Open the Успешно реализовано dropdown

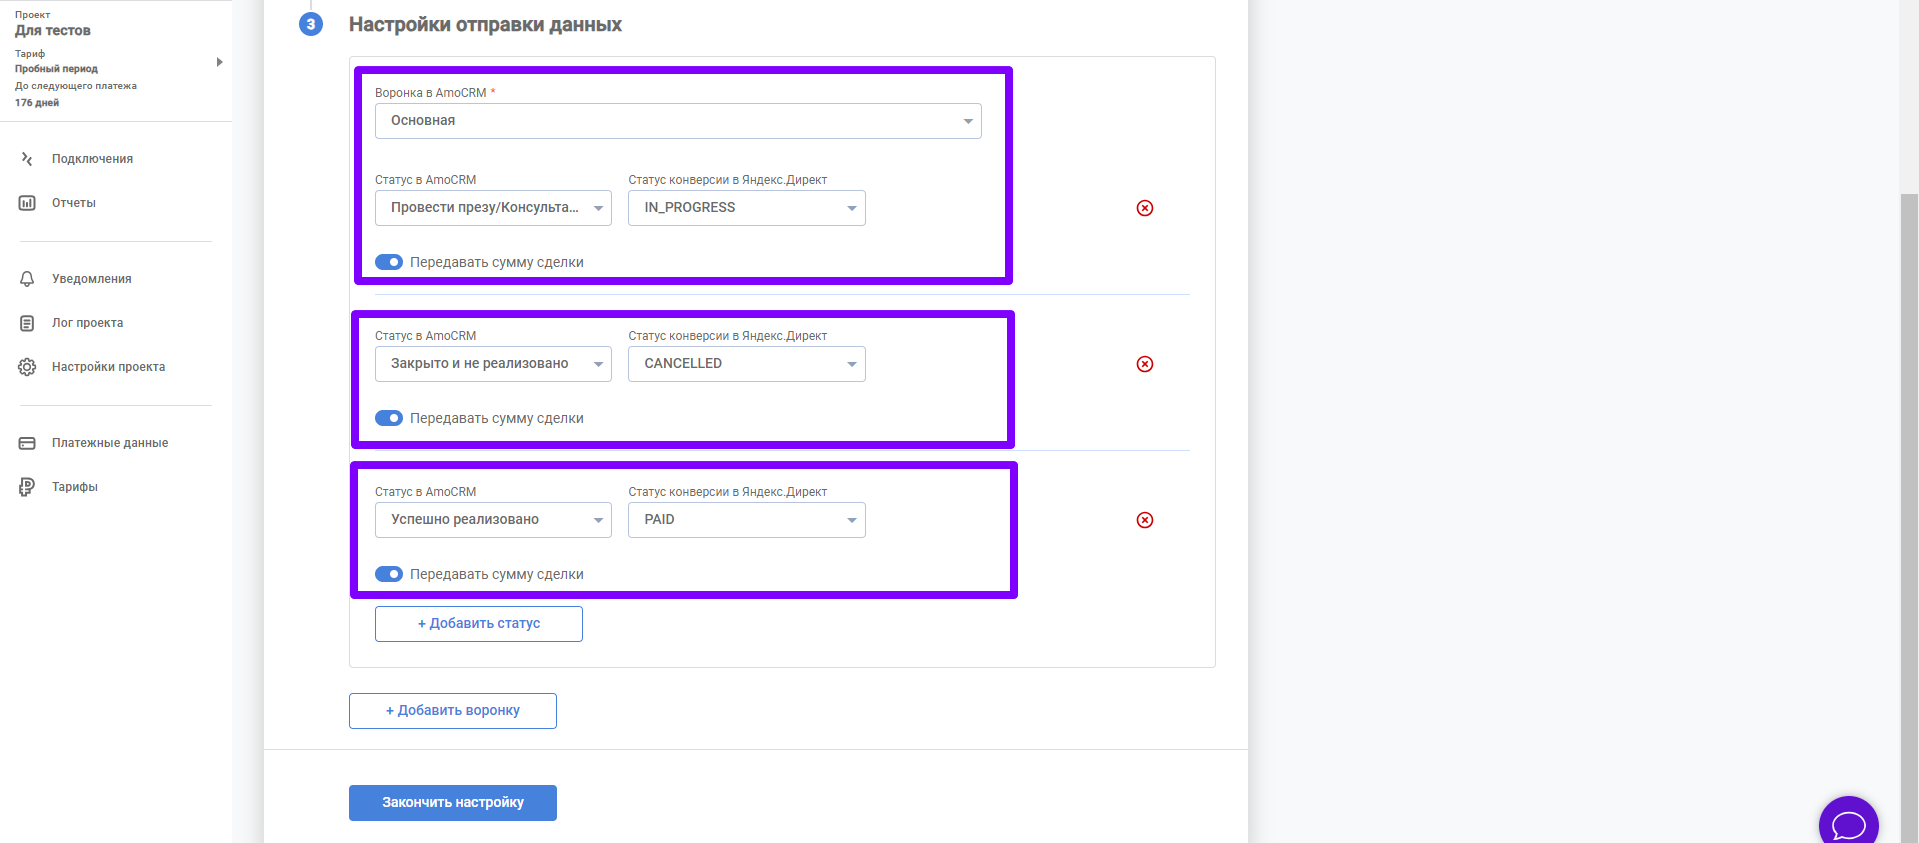[x=493, y=520]
